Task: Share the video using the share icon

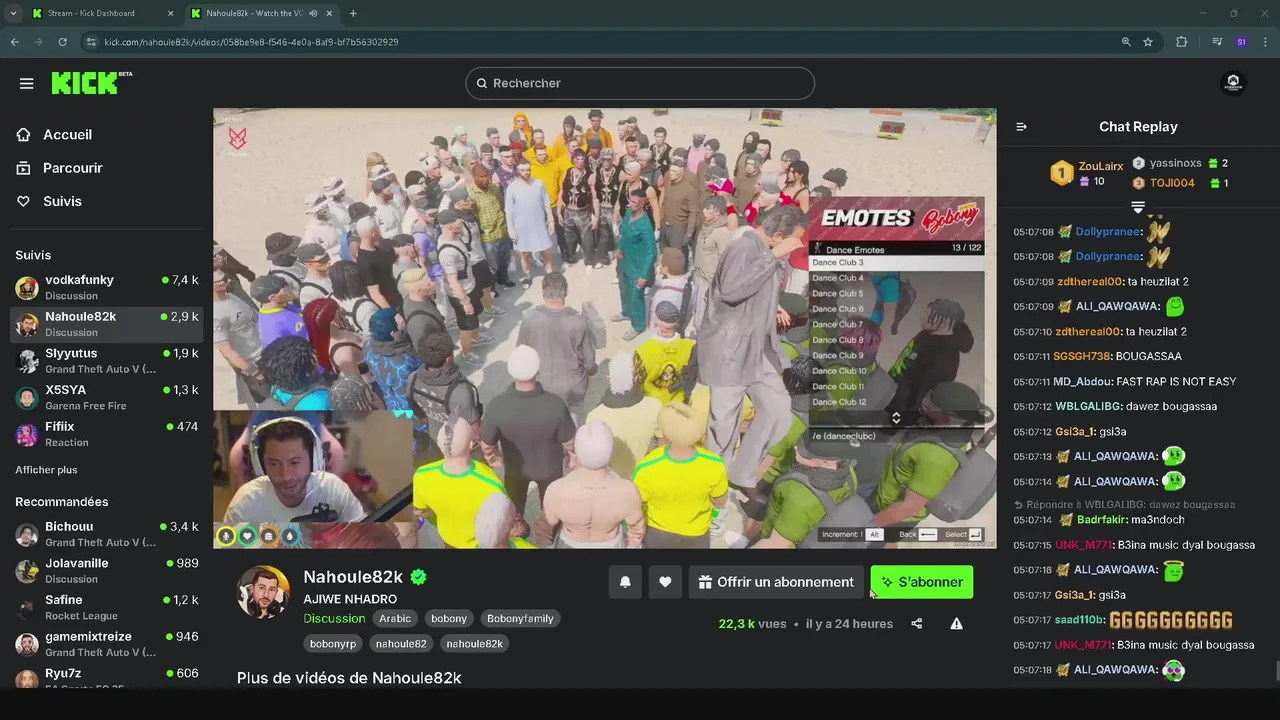Action: click(x=917, y=624)
